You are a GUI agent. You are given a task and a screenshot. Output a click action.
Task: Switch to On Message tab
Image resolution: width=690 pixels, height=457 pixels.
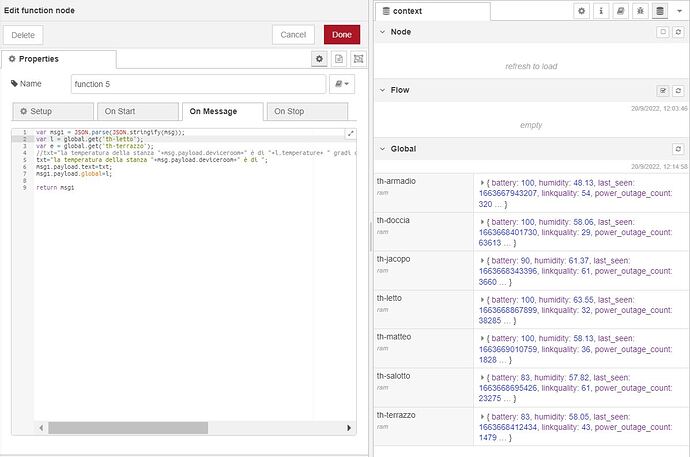pos(223,112)
